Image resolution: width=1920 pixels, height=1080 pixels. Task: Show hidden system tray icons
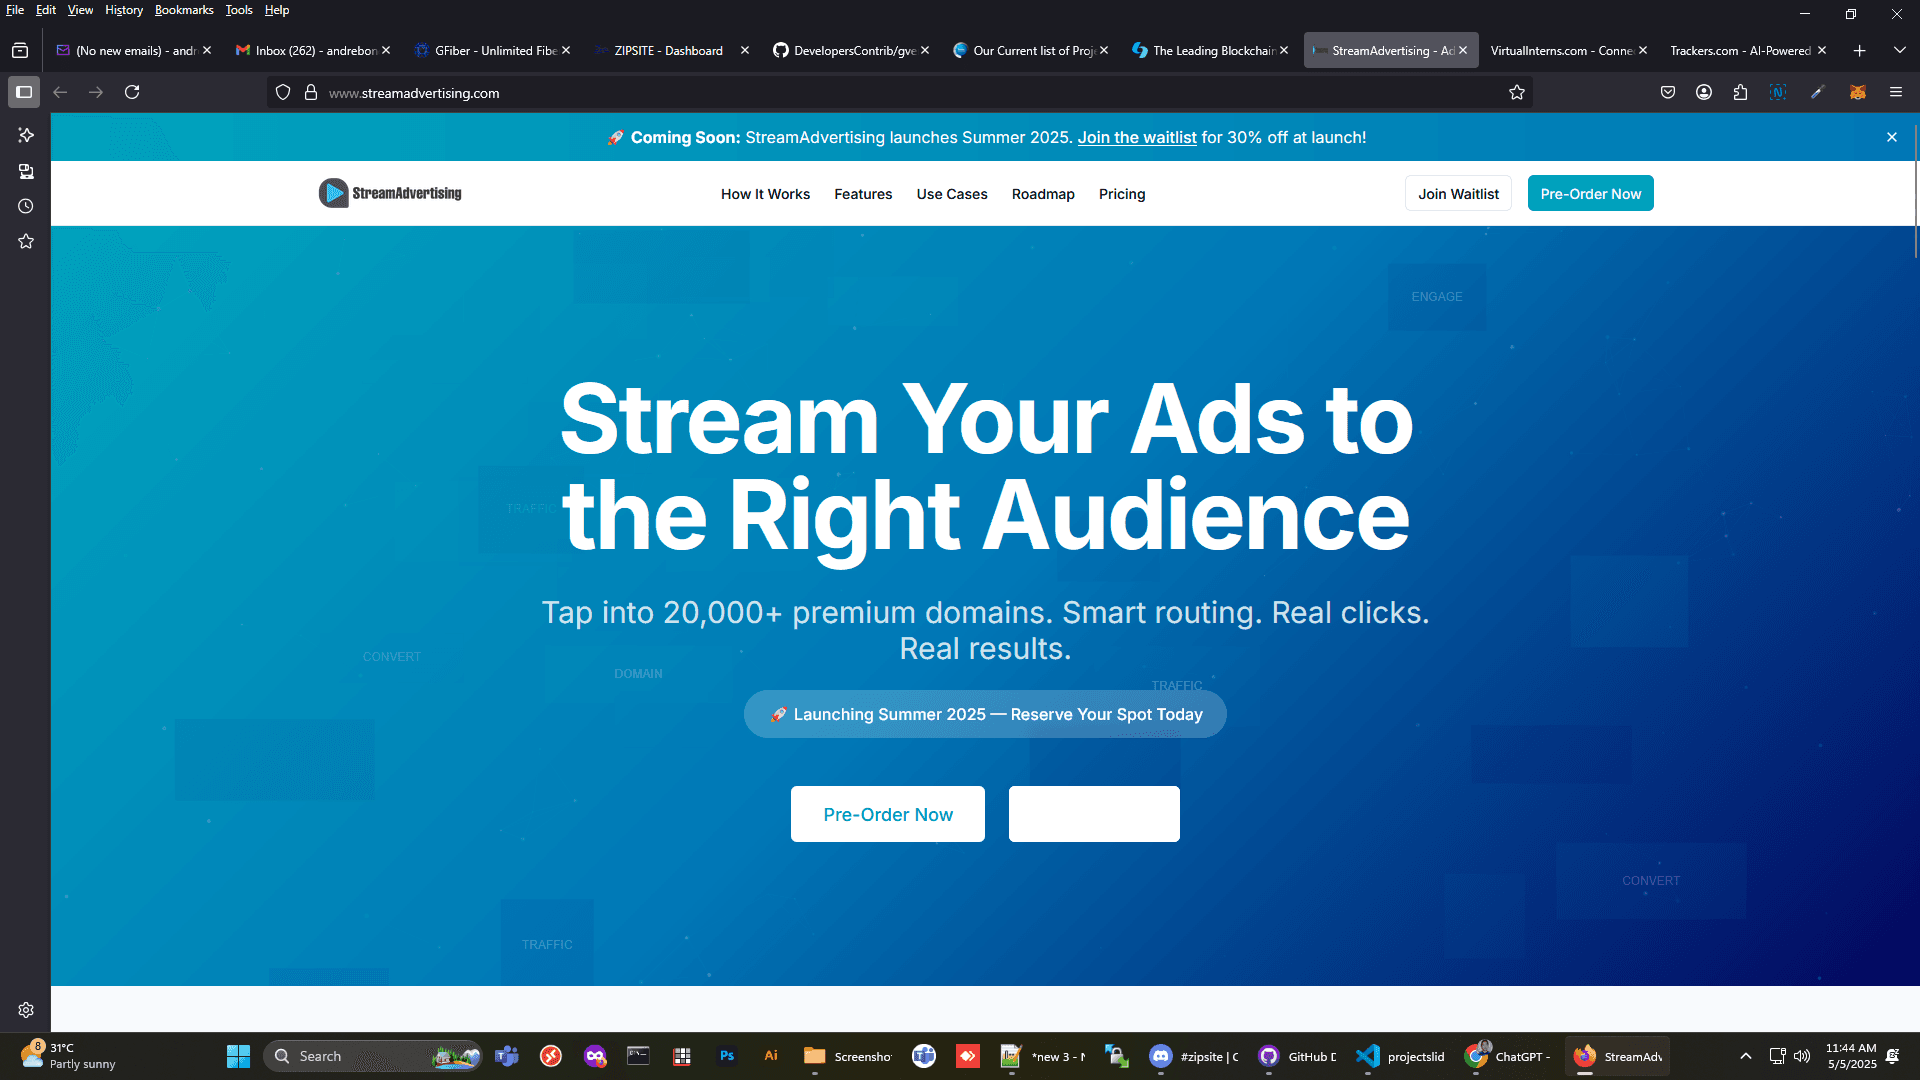(1746, 1056)
